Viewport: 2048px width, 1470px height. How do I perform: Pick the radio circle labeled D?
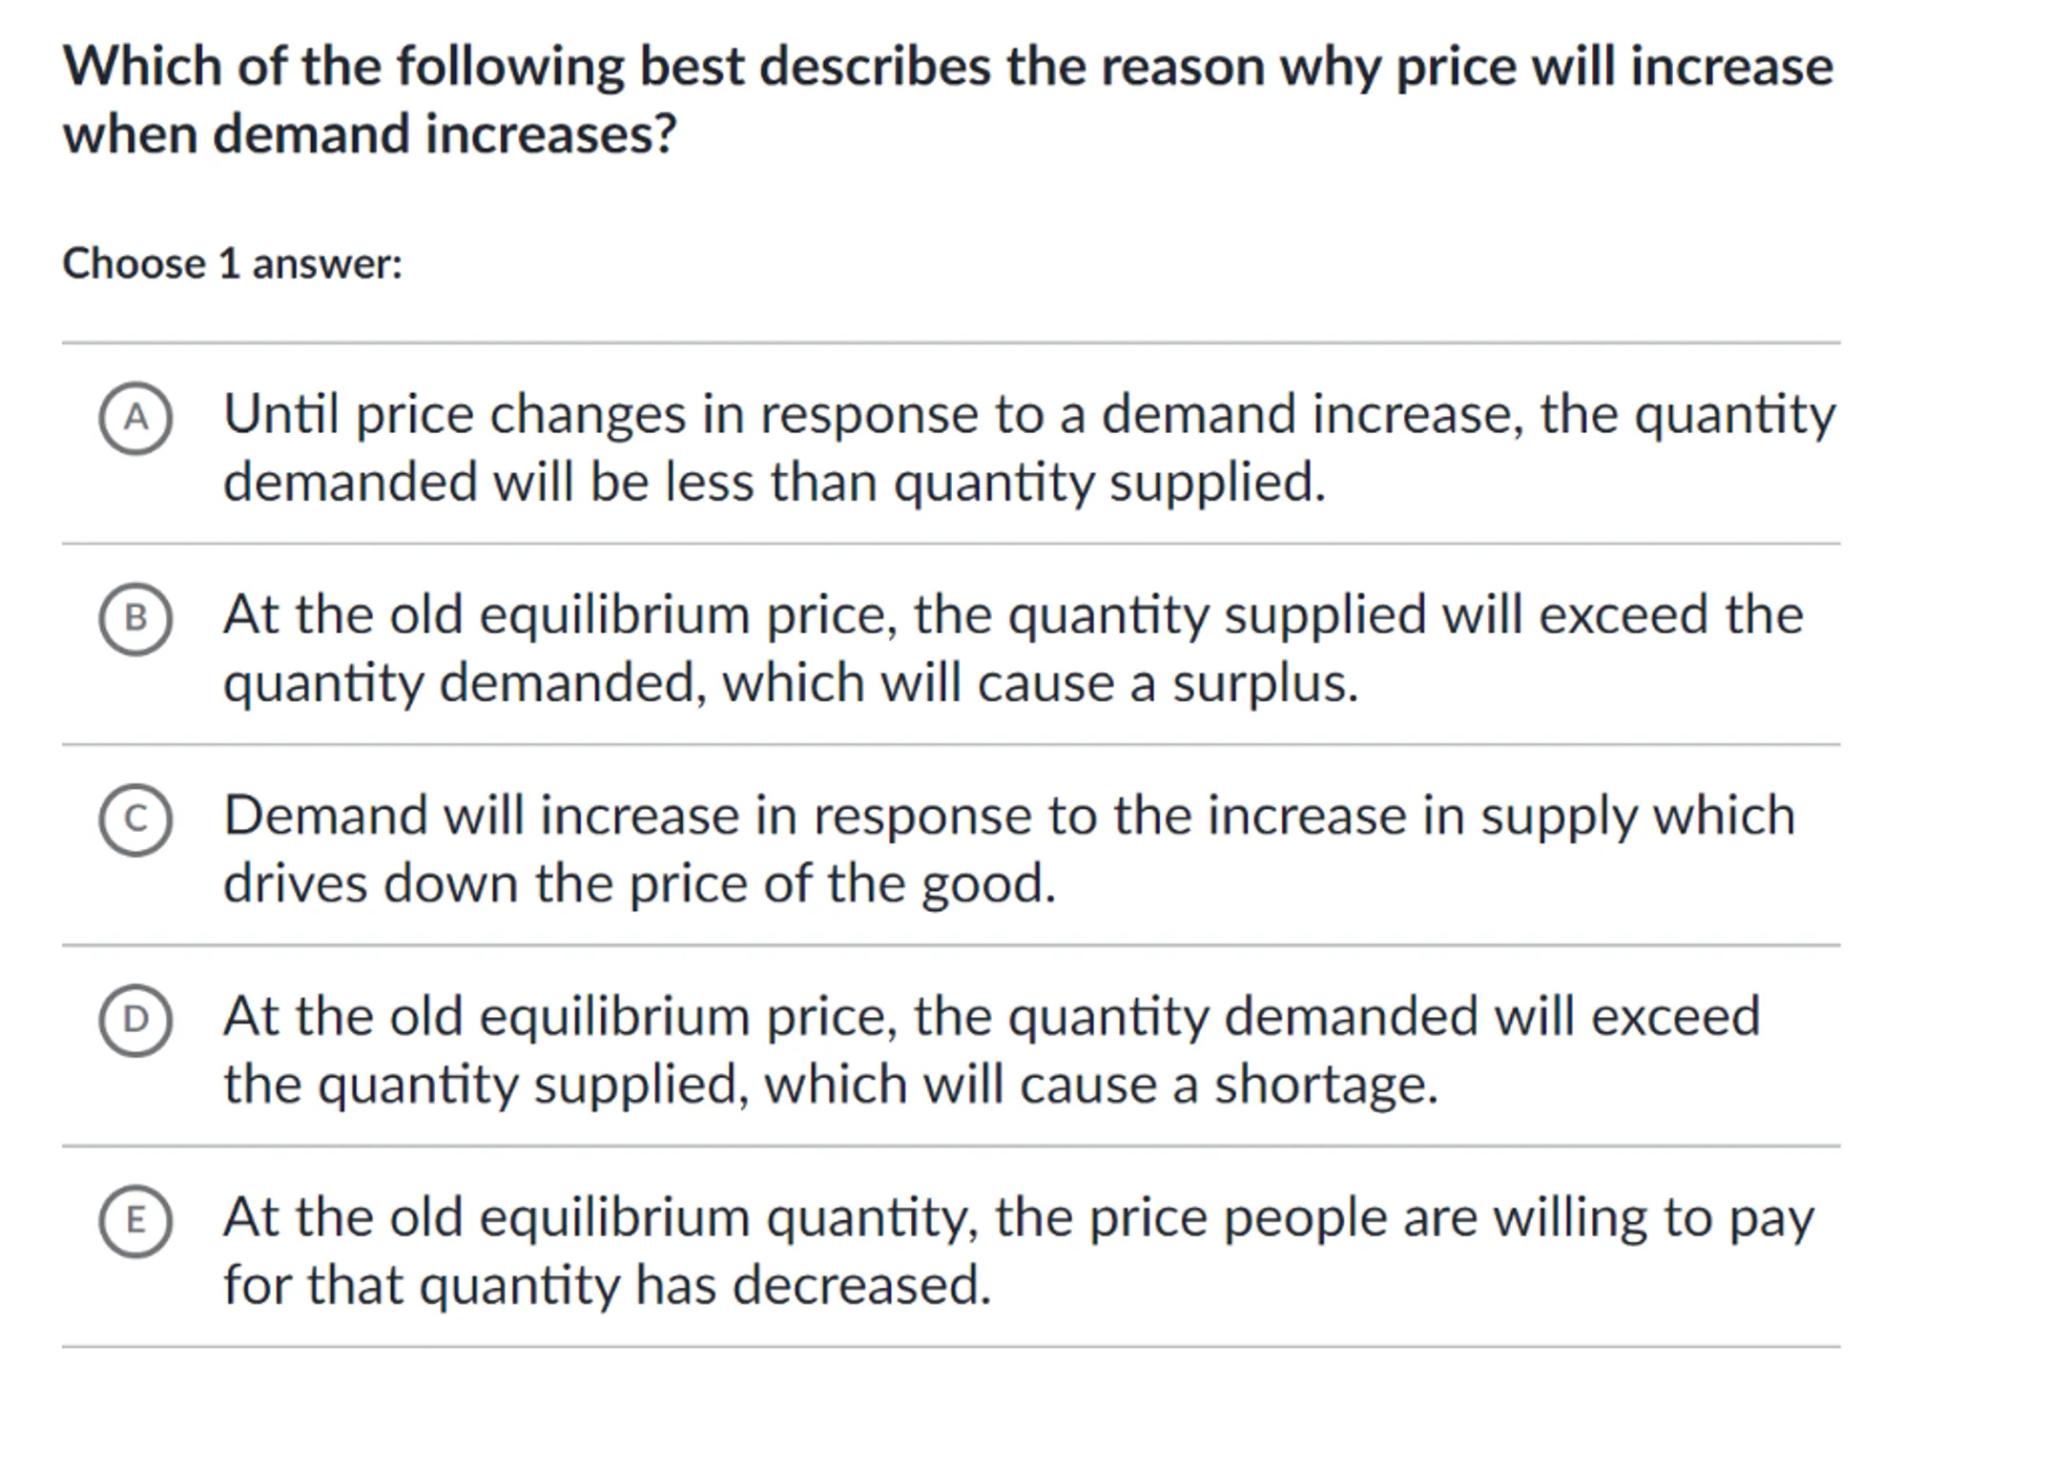135,1020
